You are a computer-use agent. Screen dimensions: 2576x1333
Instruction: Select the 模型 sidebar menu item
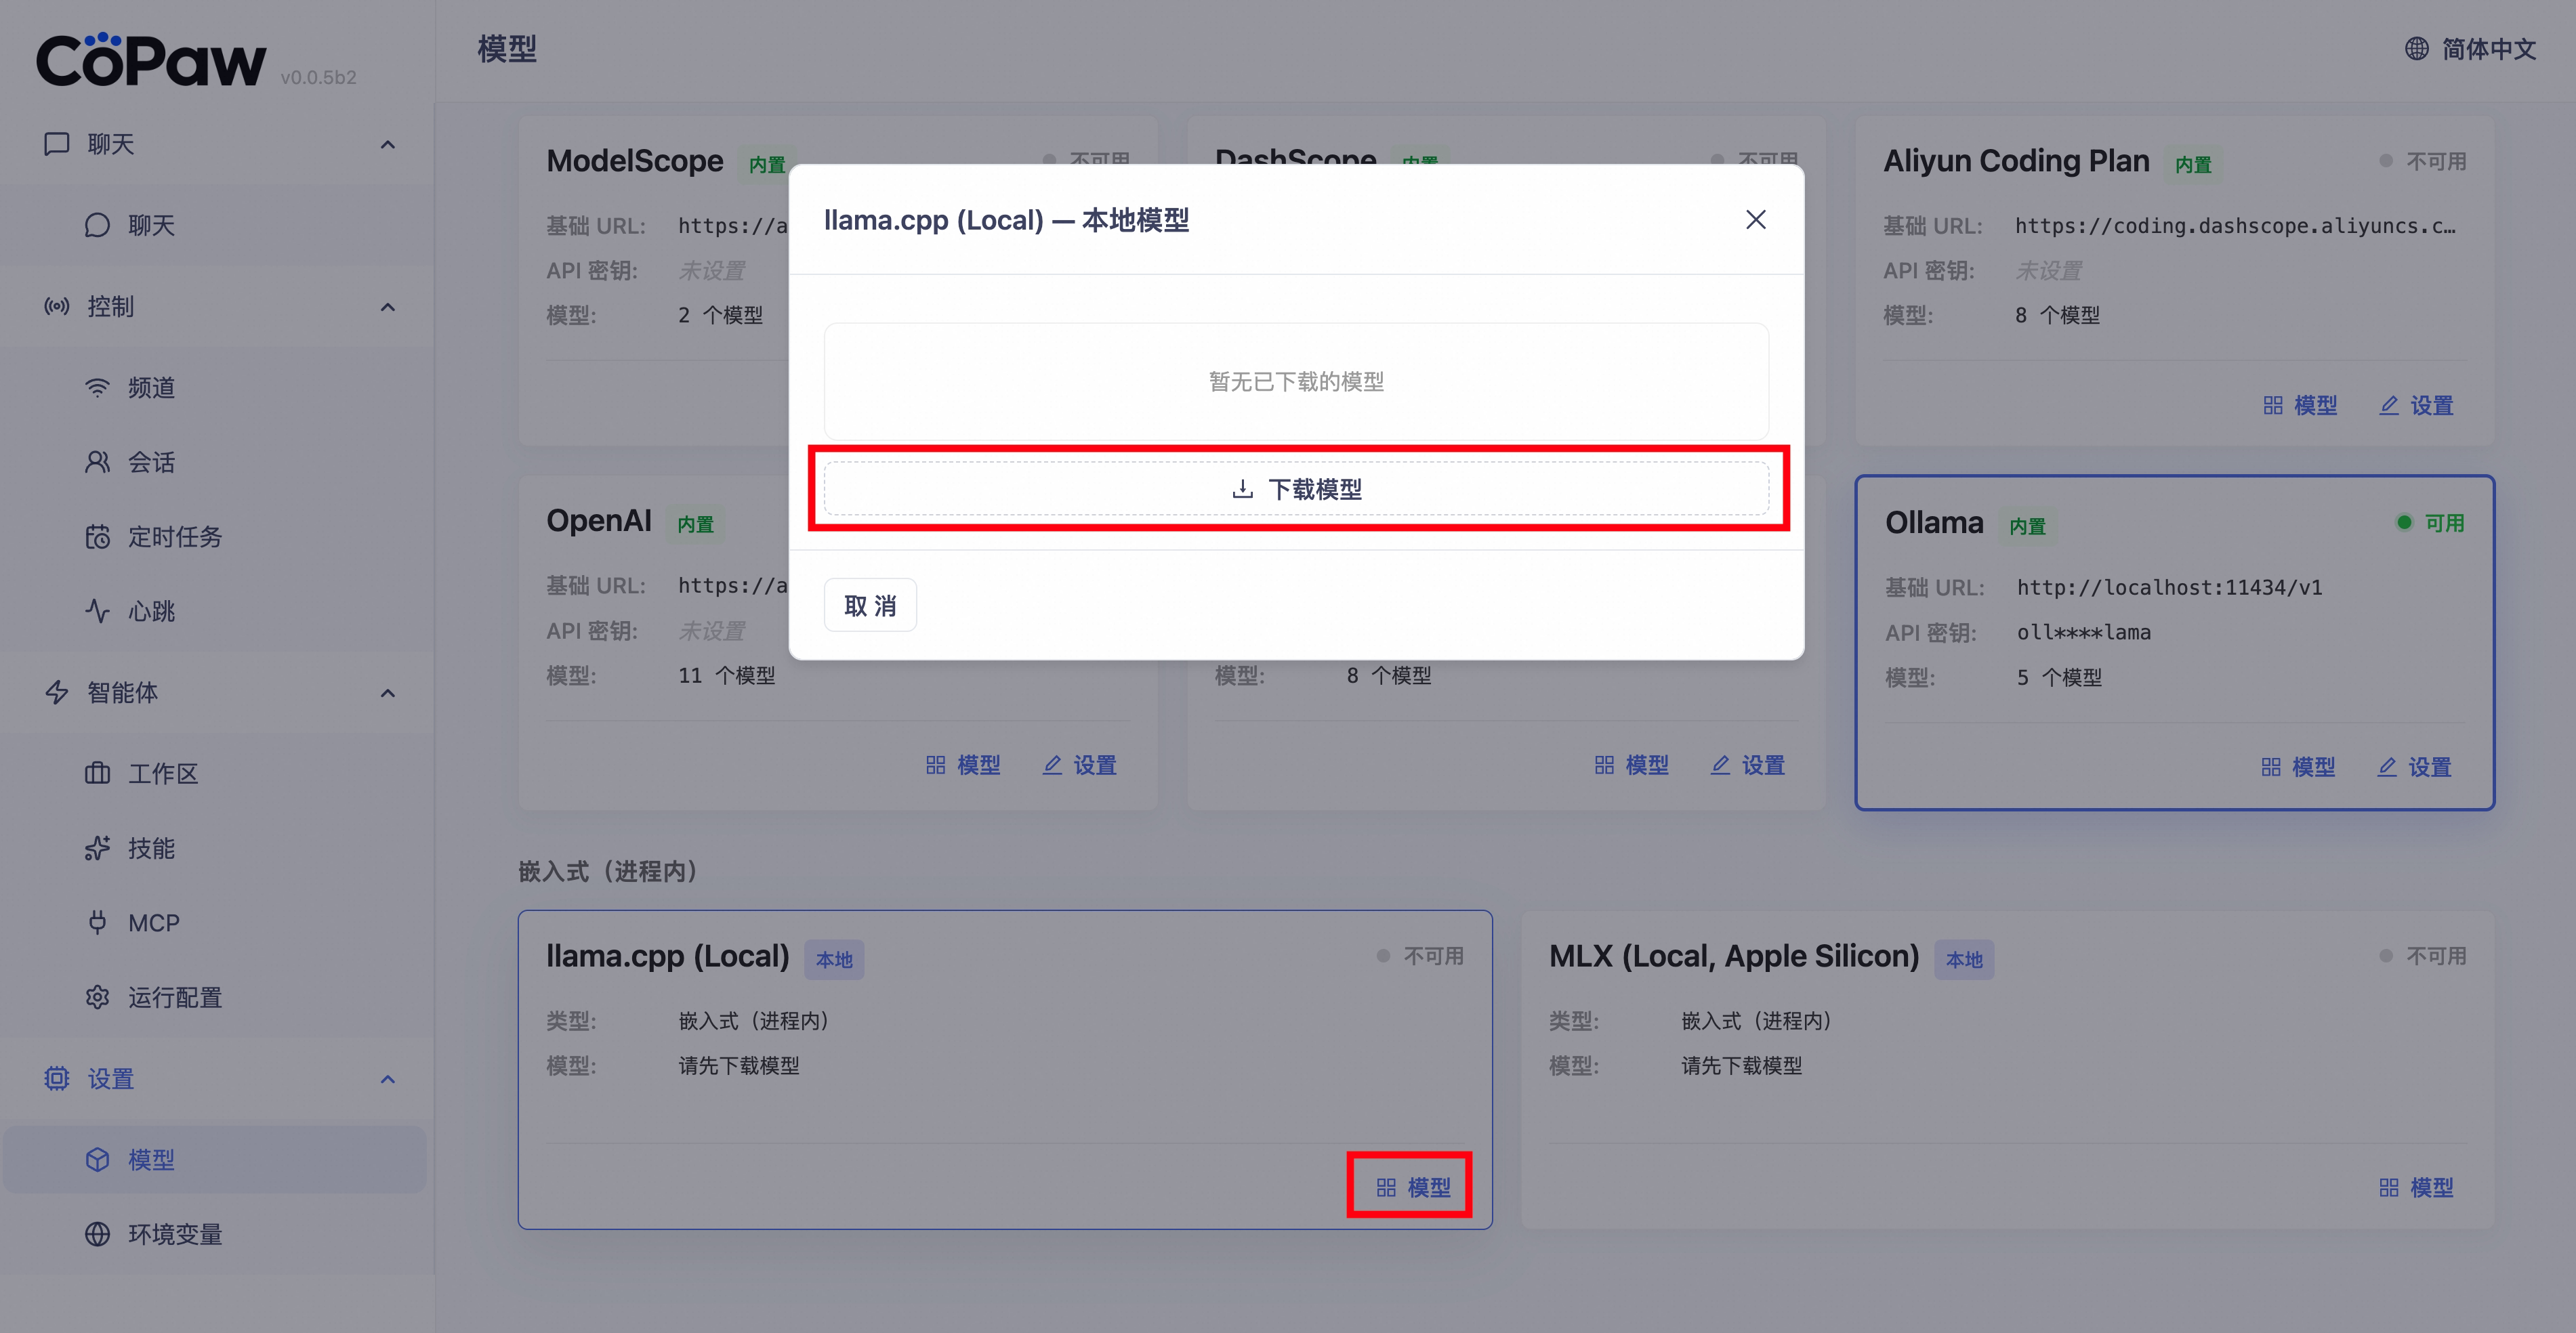(150, 1160)
